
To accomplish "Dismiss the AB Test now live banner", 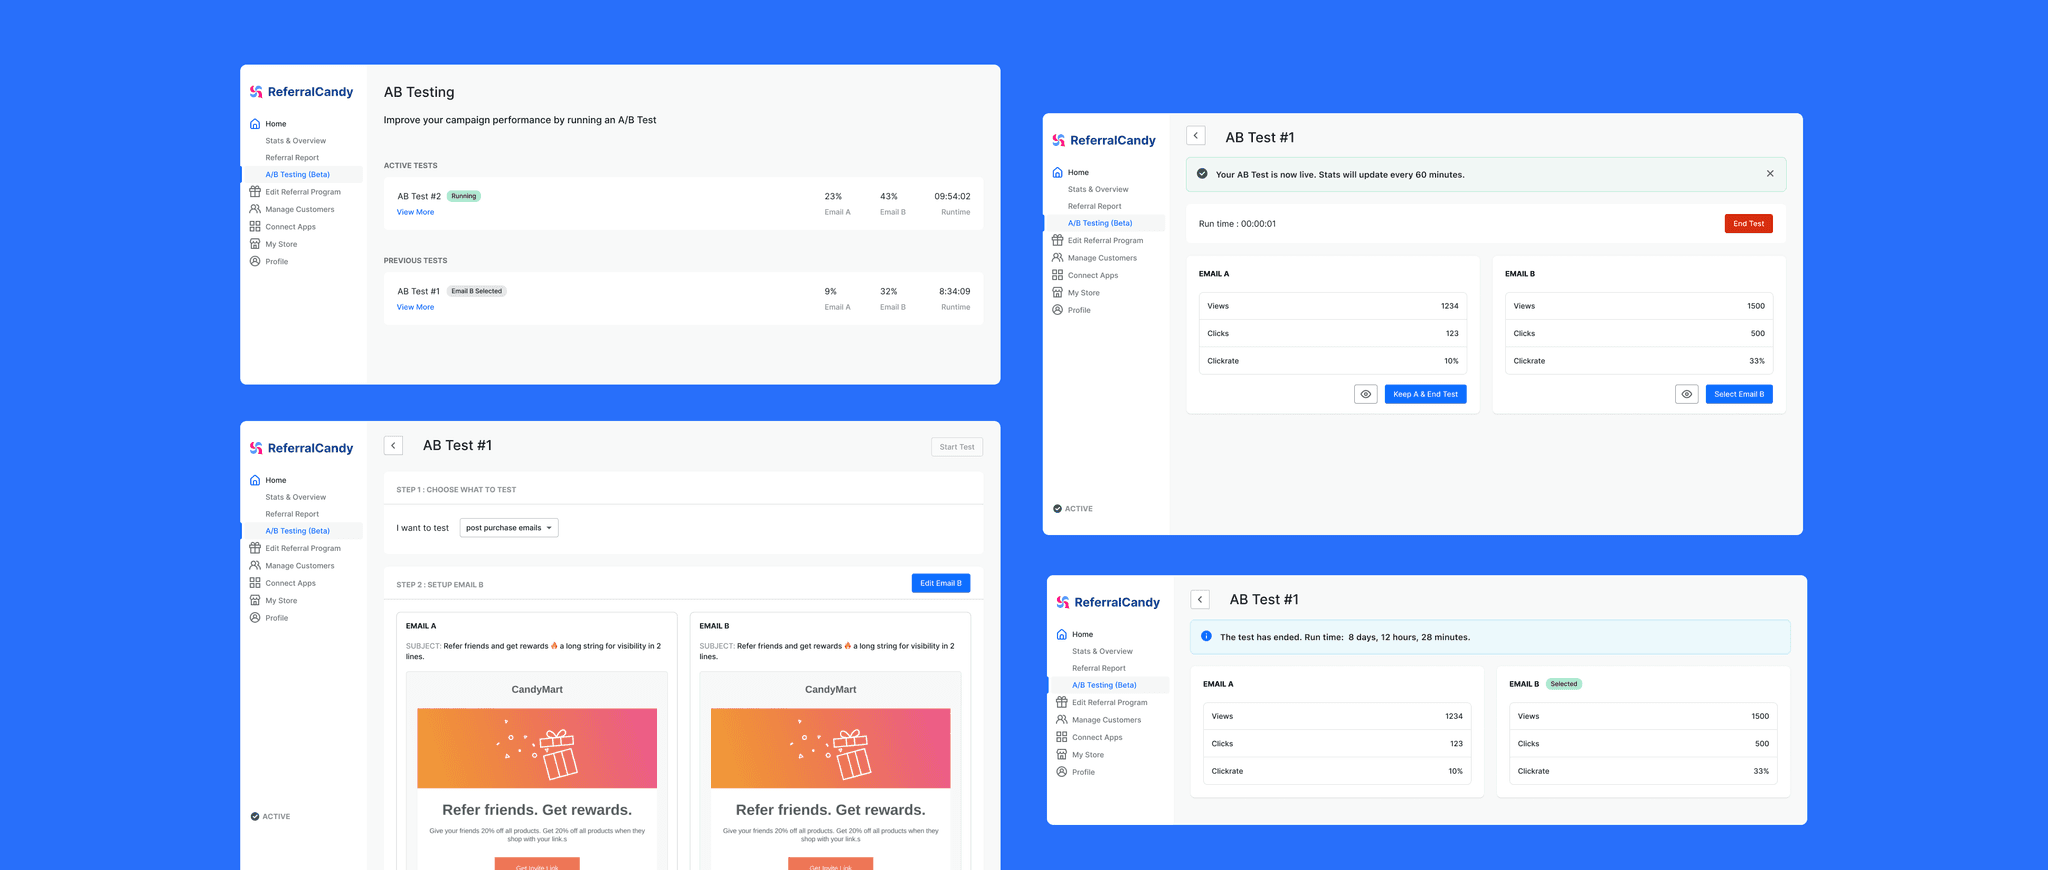I will [1770, 174].
